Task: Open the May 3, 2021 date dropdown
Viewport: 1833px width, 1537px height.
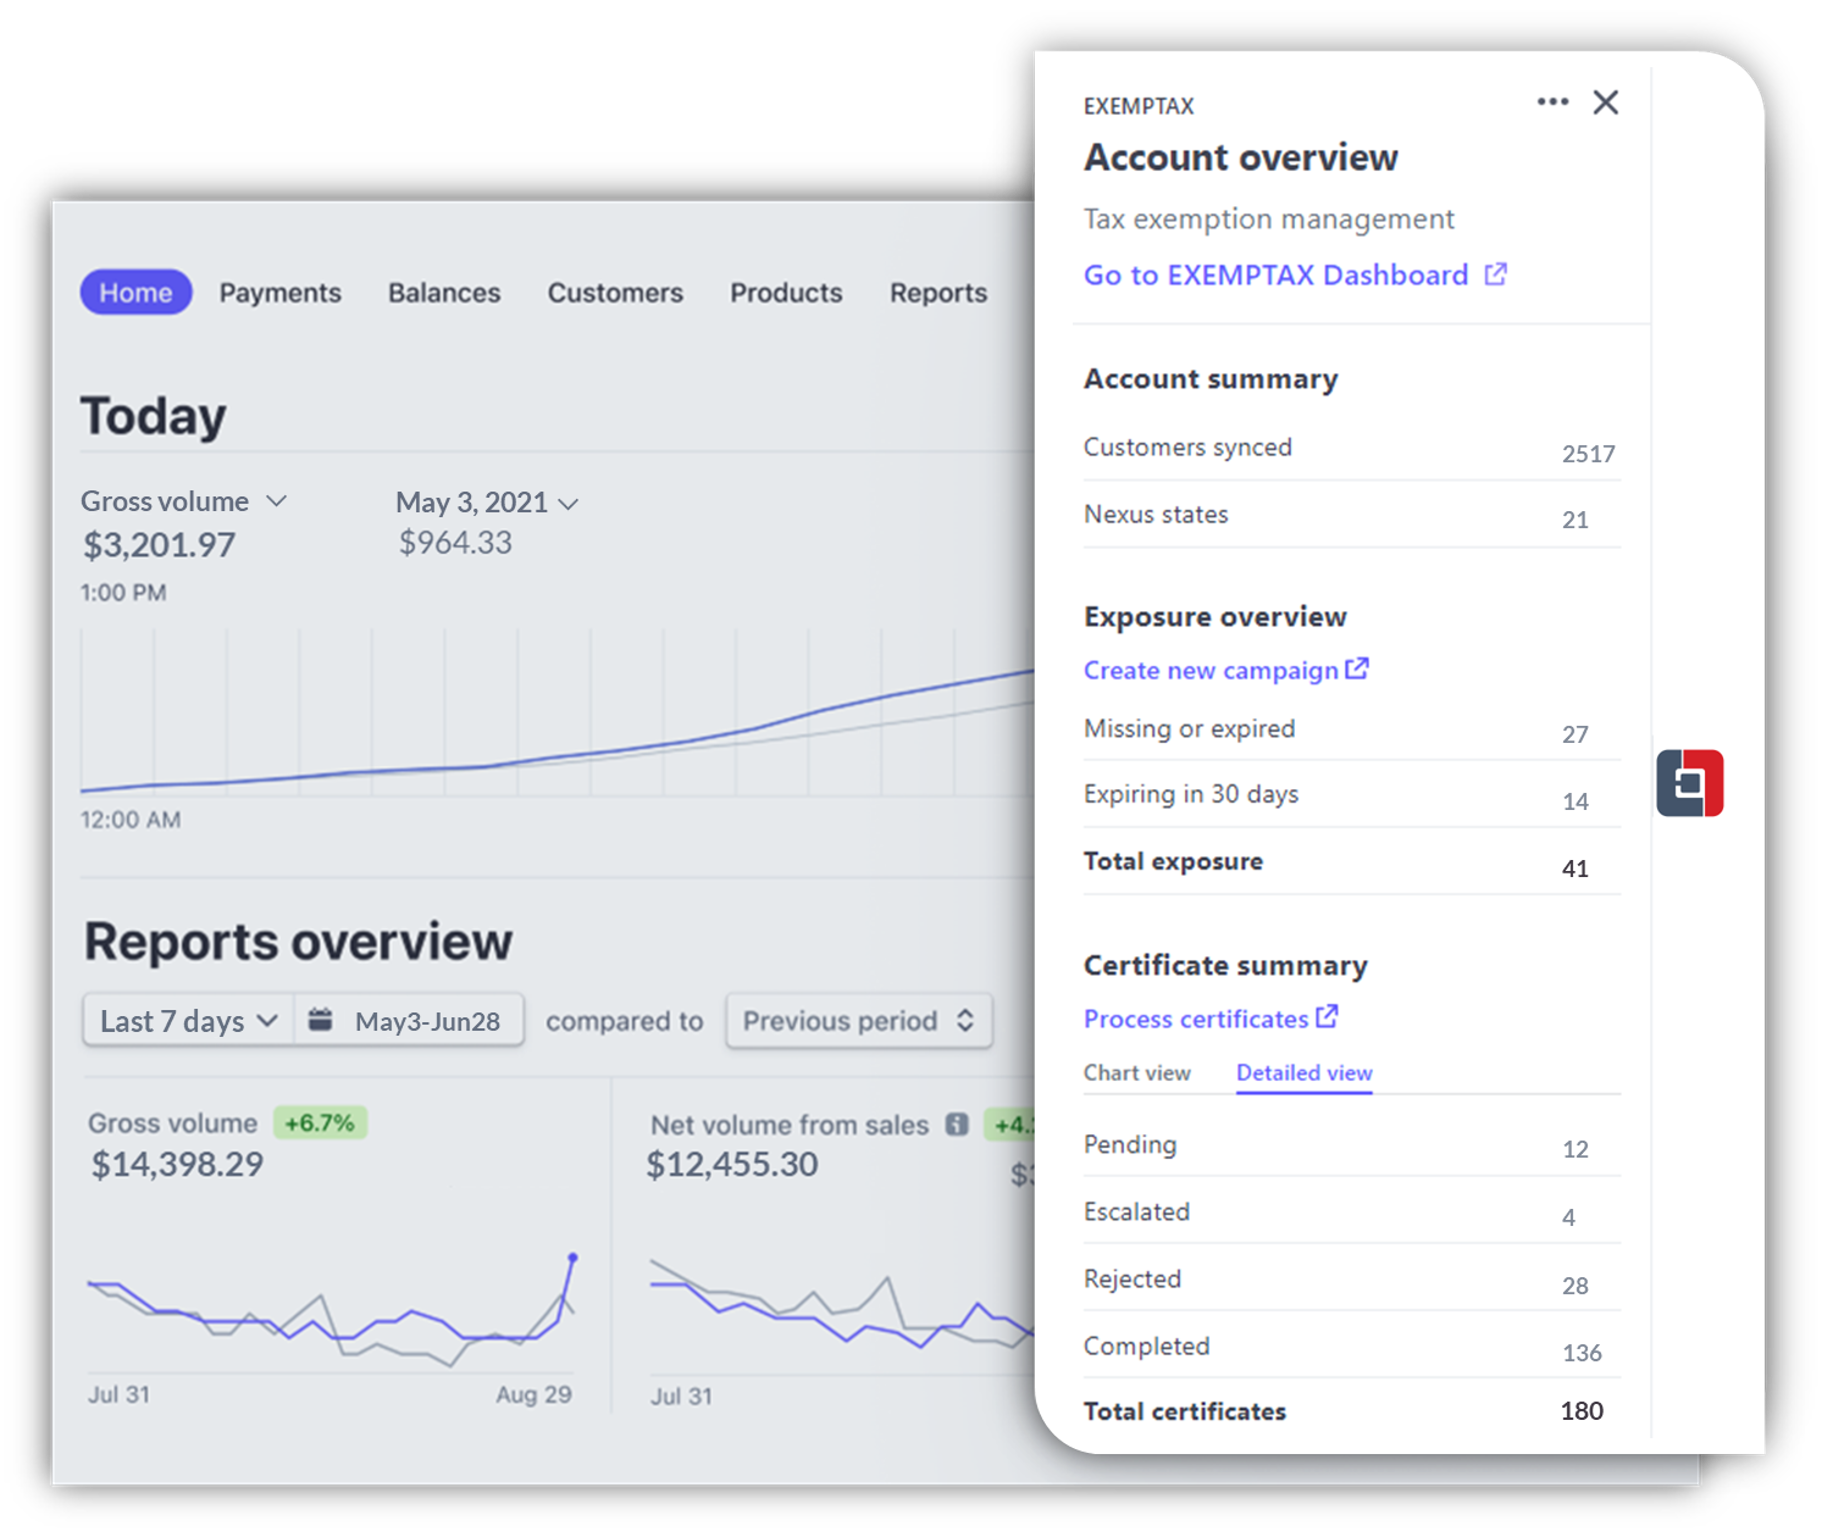Action: pos(488,502)
